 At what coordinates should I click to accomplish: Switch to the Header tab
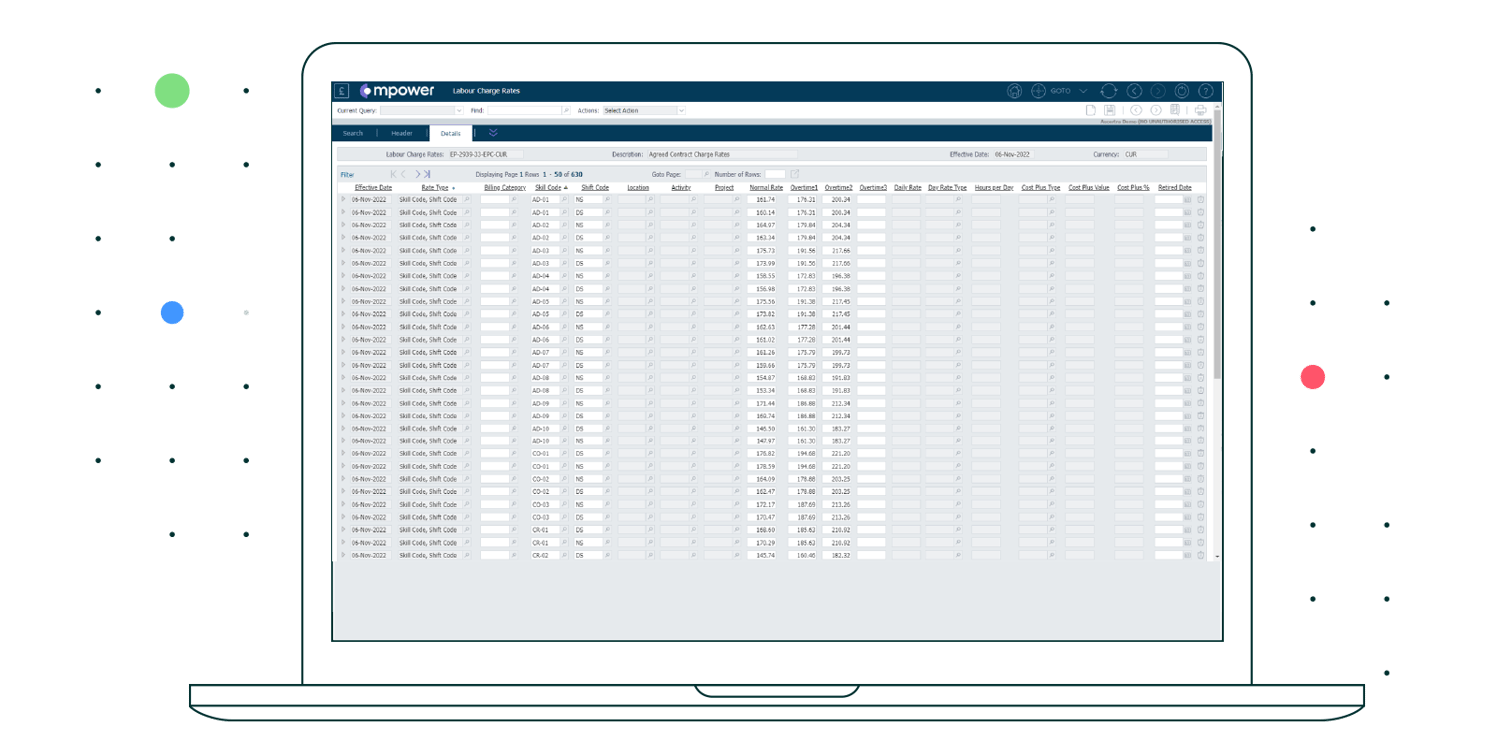point(401,133)
